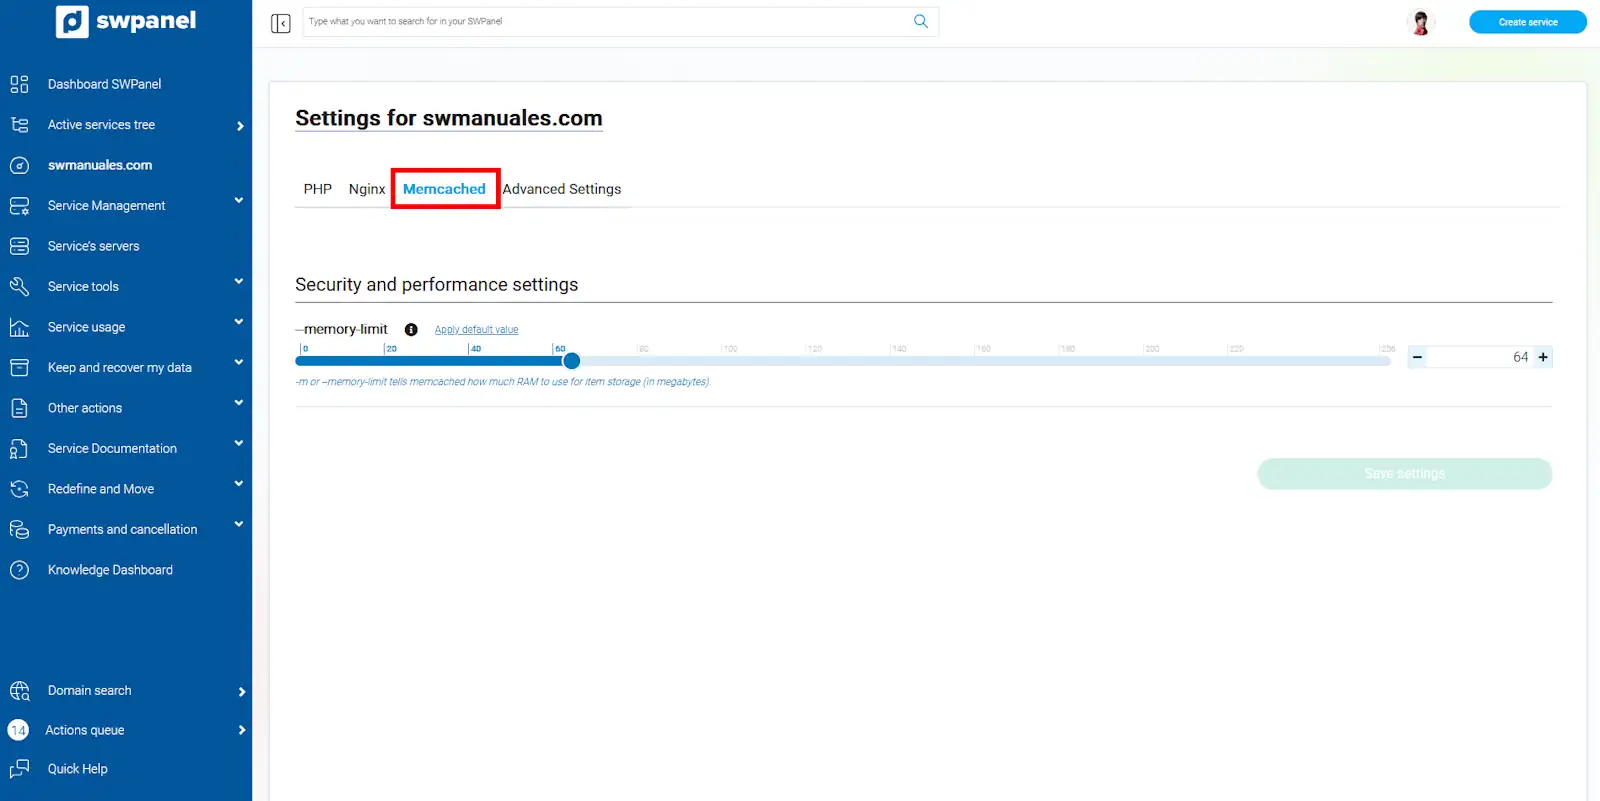Open the Advanced Settings tab
Image resolution: width=1600 pixels, height=801 pixels.
coord(561,189)
